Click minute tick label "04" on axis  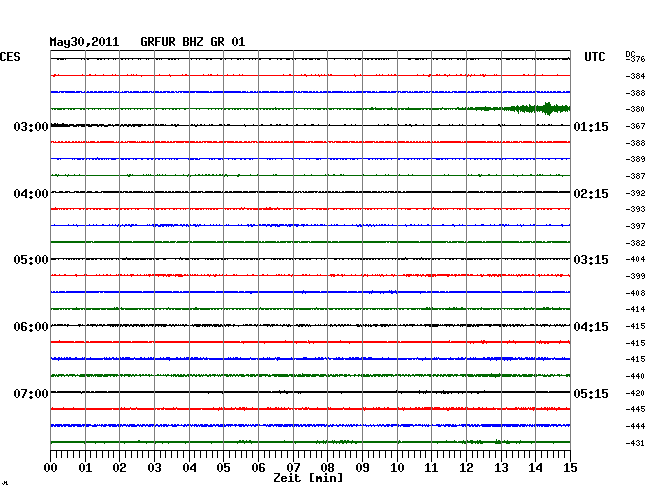(x=189, y=467)
